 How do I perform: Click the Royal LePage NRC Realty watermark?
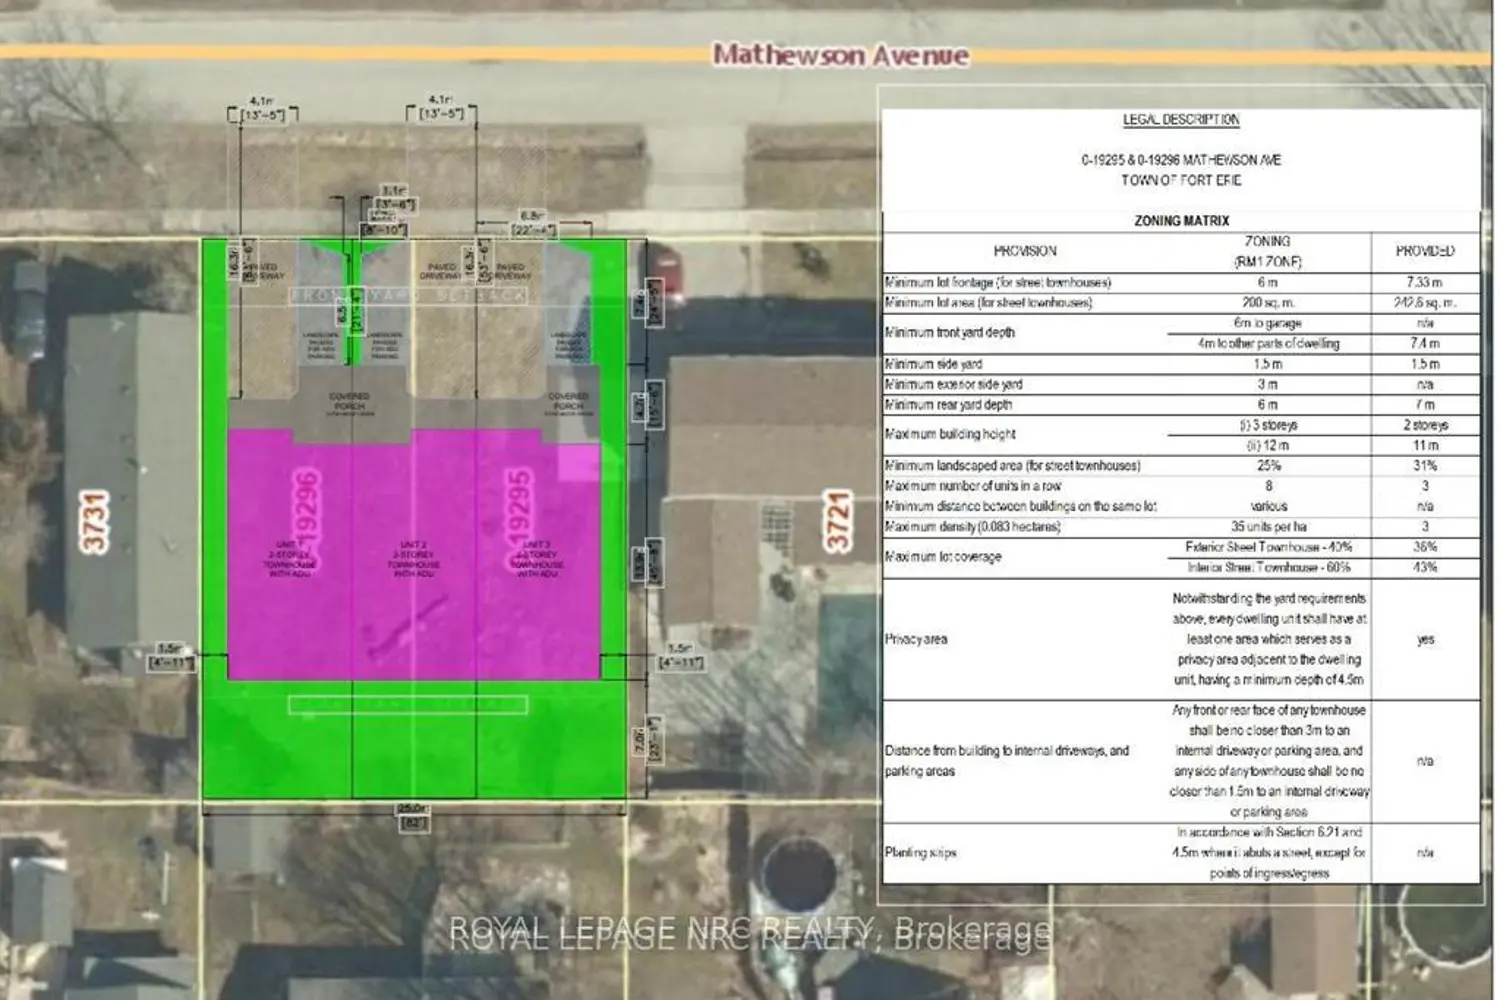750,935
